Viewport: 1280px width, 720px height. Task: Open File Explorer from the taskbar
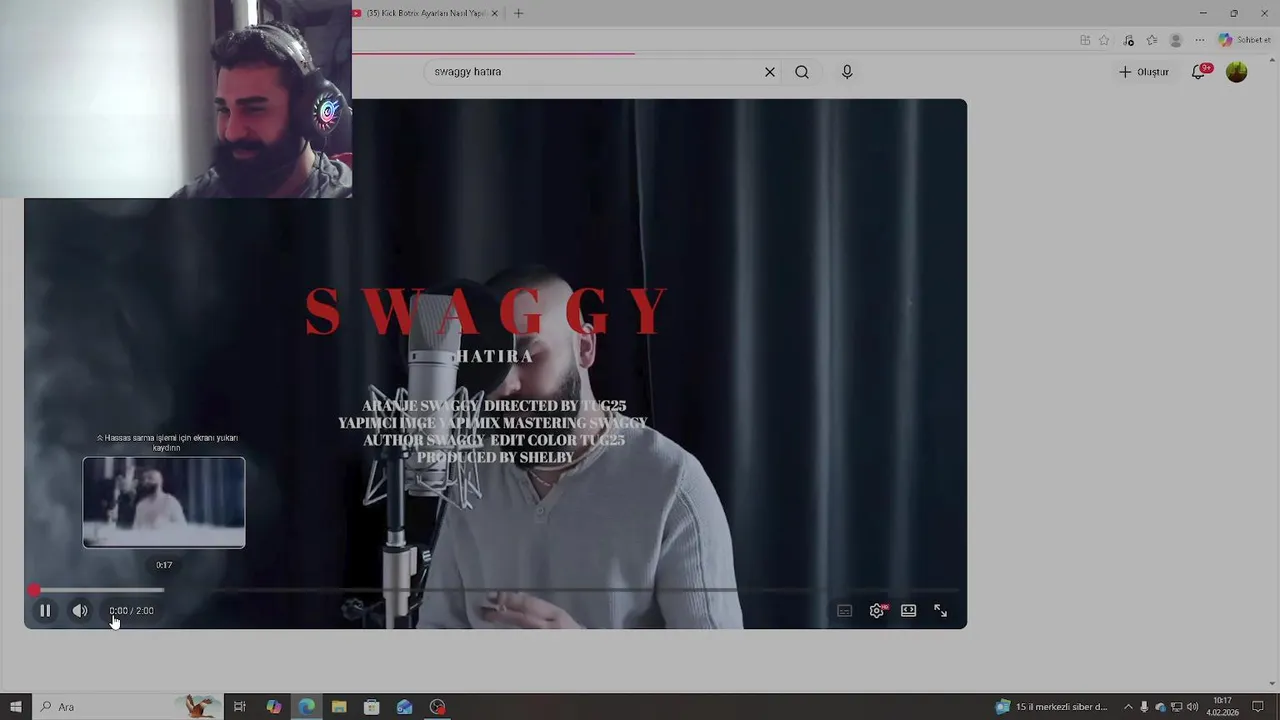click(339, 707)
